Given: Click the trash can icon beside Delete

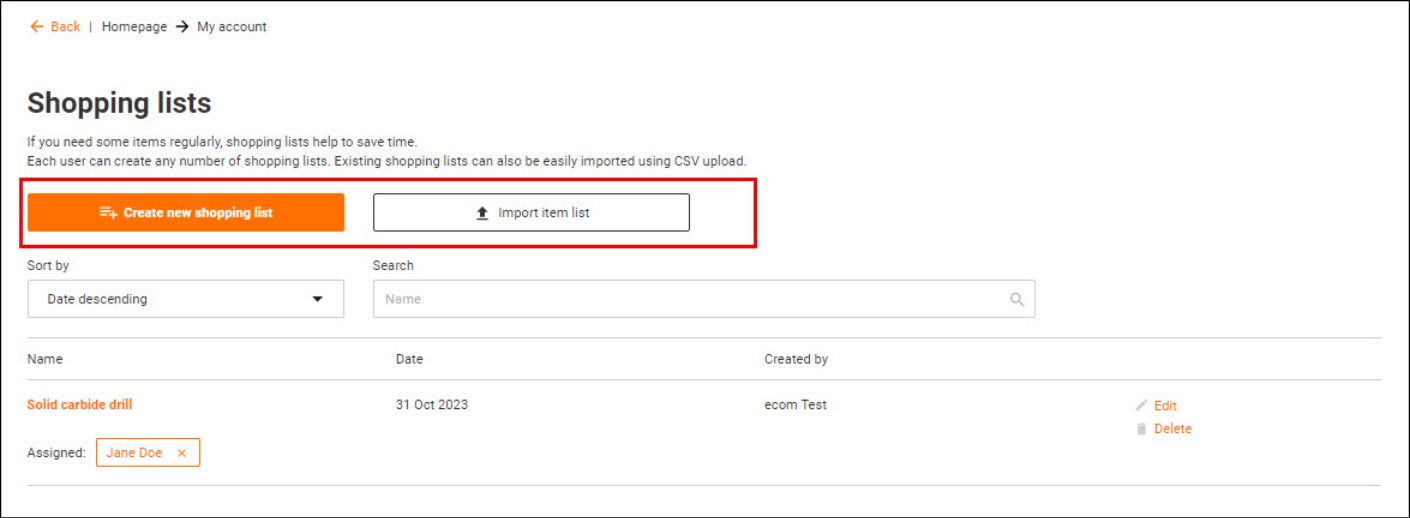Looking at the screenshot, I should pyautogui.click(x=1142, y=429).
